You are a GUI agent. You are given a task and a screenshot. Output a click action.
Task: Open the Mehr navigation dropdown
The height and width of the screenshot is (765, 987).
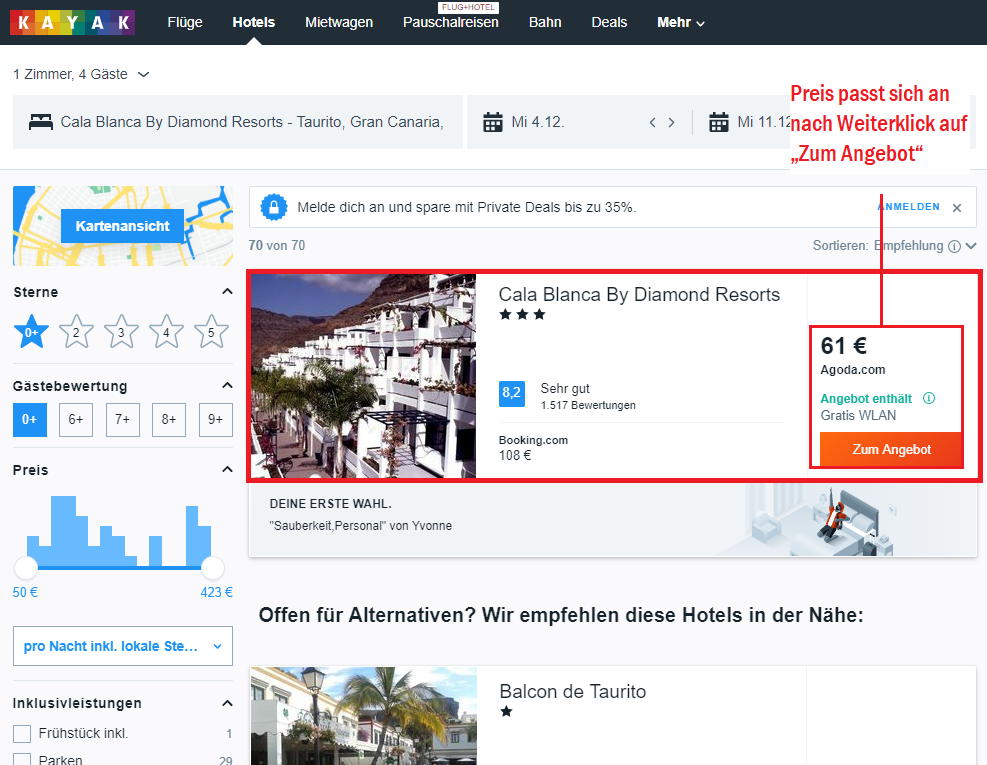click(680, 23)
